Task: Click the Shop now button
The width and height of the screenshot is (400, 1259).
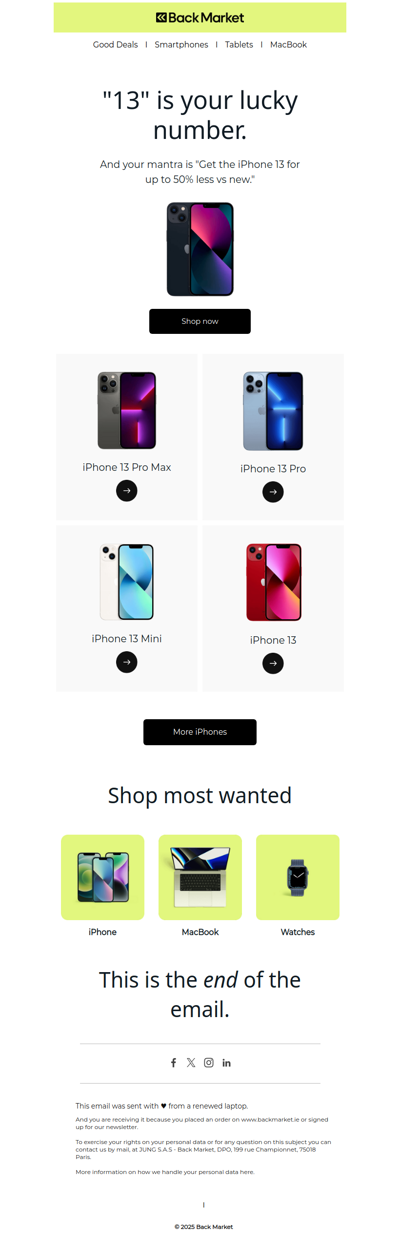Action: [200, 321]
